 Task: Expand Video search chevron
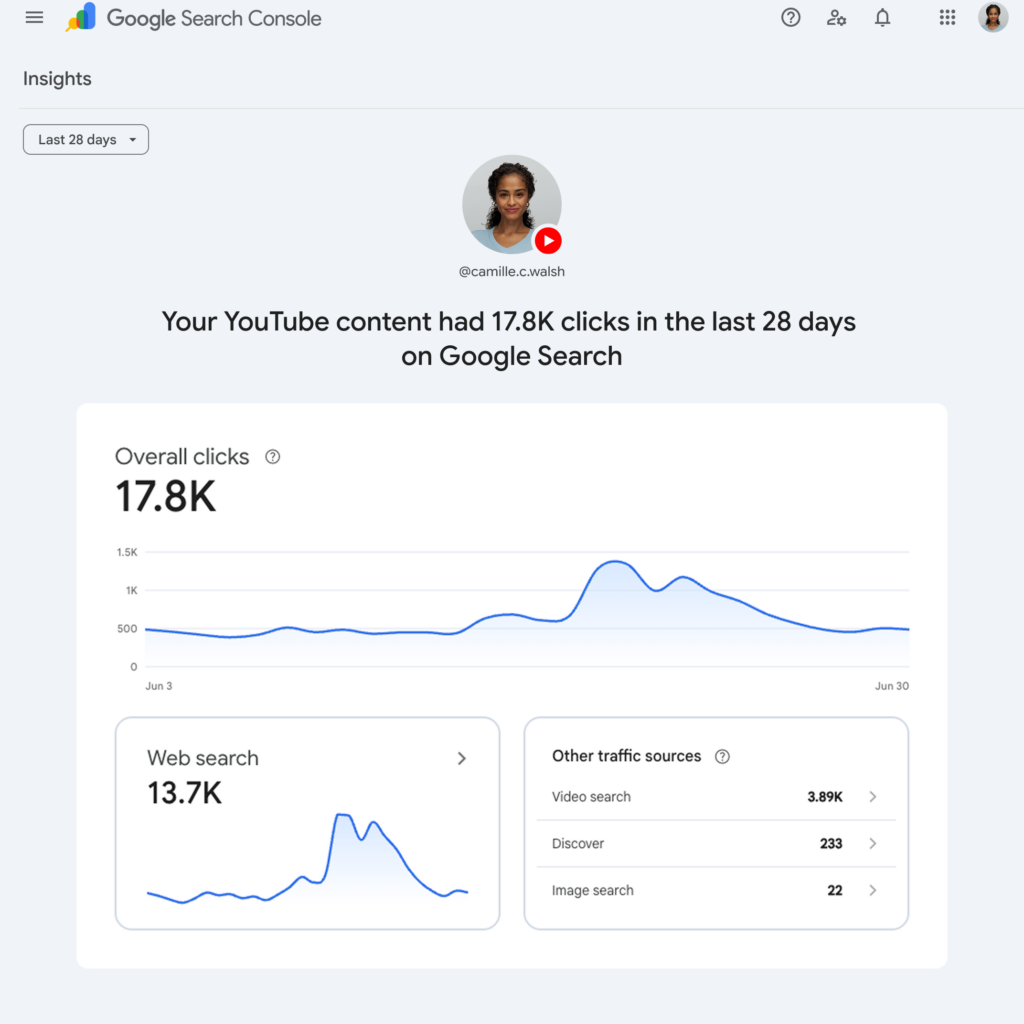pos(872,797)
